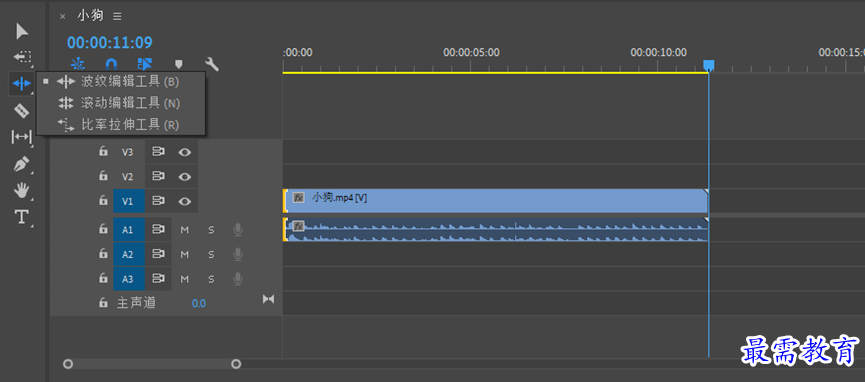Image resolution: width=865 pixels, height=382 pixels.
Task: Toggle V3 track eye visibility
Action: point(185,152)
